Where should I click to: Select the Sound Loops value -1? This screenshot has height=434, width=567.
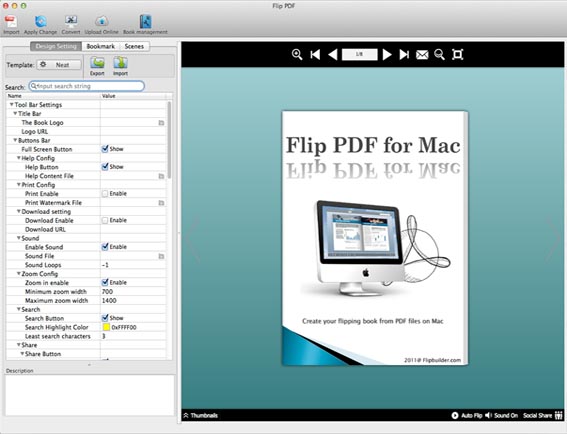[x=105, y=265]
